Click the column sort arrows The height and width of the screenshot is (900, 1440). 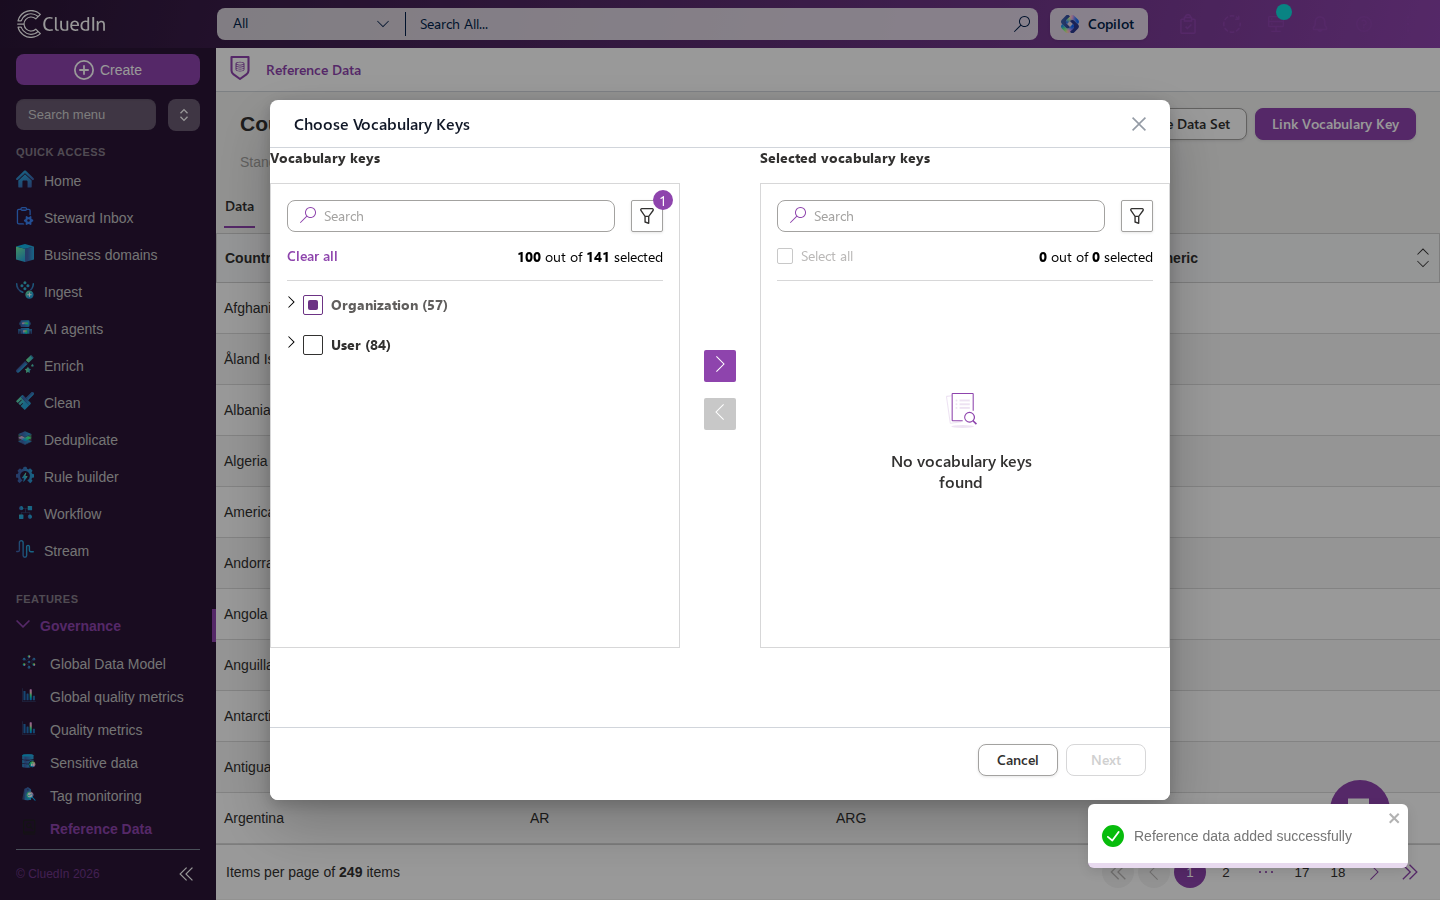point(1422,258)
